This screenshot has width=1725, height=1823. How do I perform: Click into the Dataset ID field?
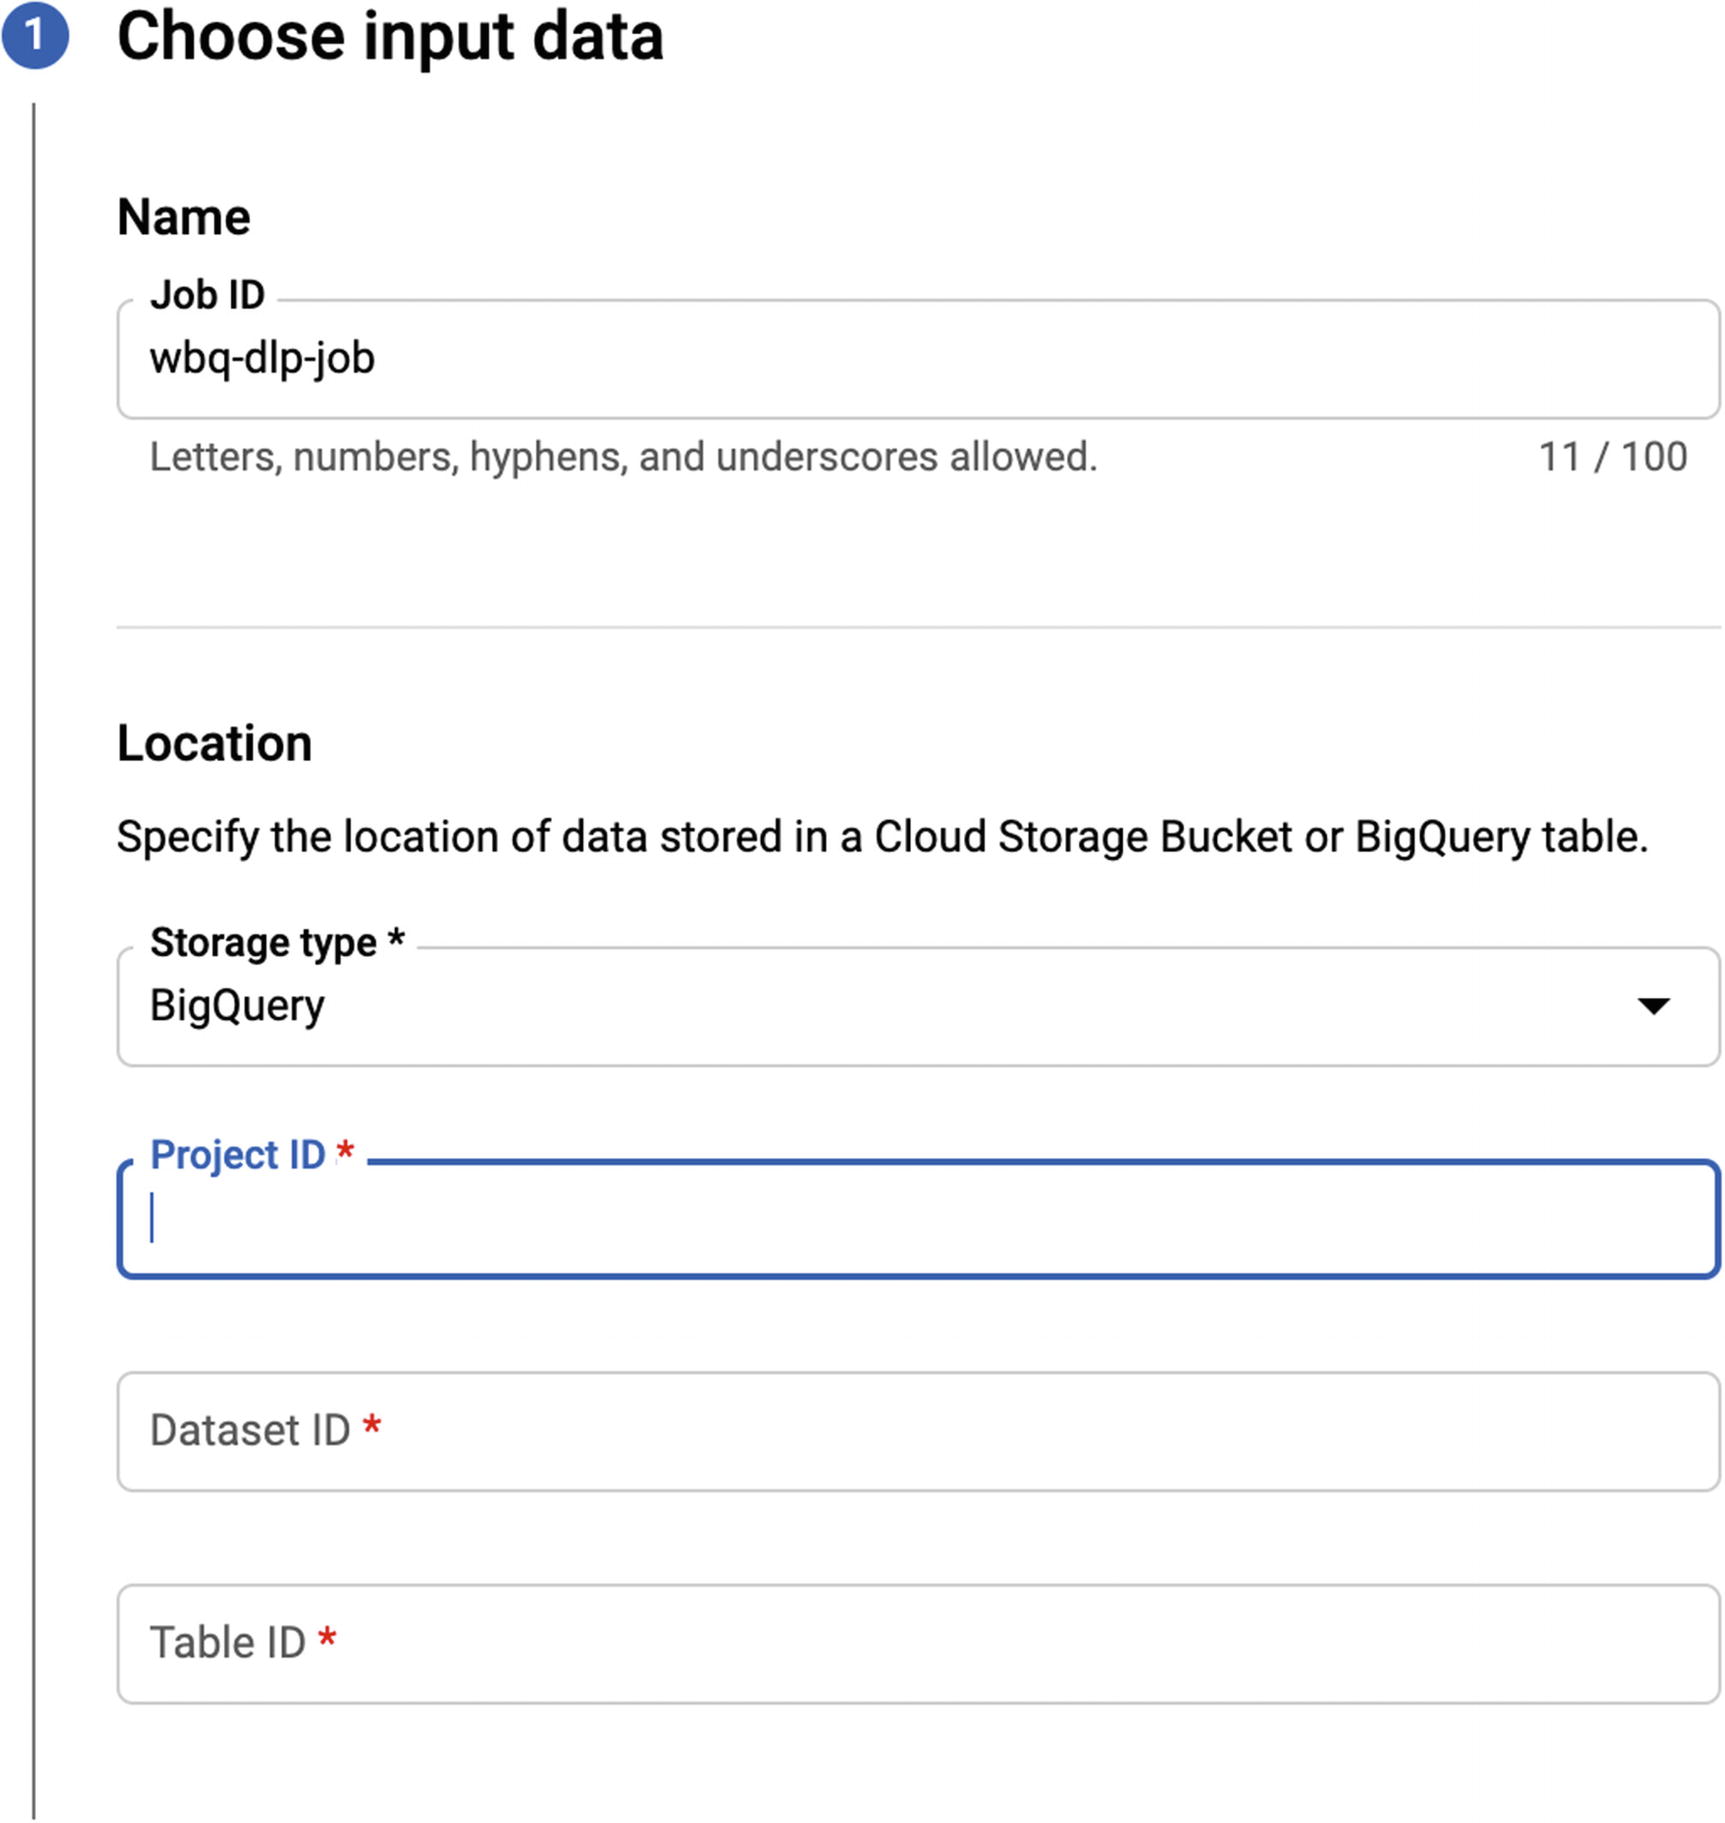(918, 1432)
